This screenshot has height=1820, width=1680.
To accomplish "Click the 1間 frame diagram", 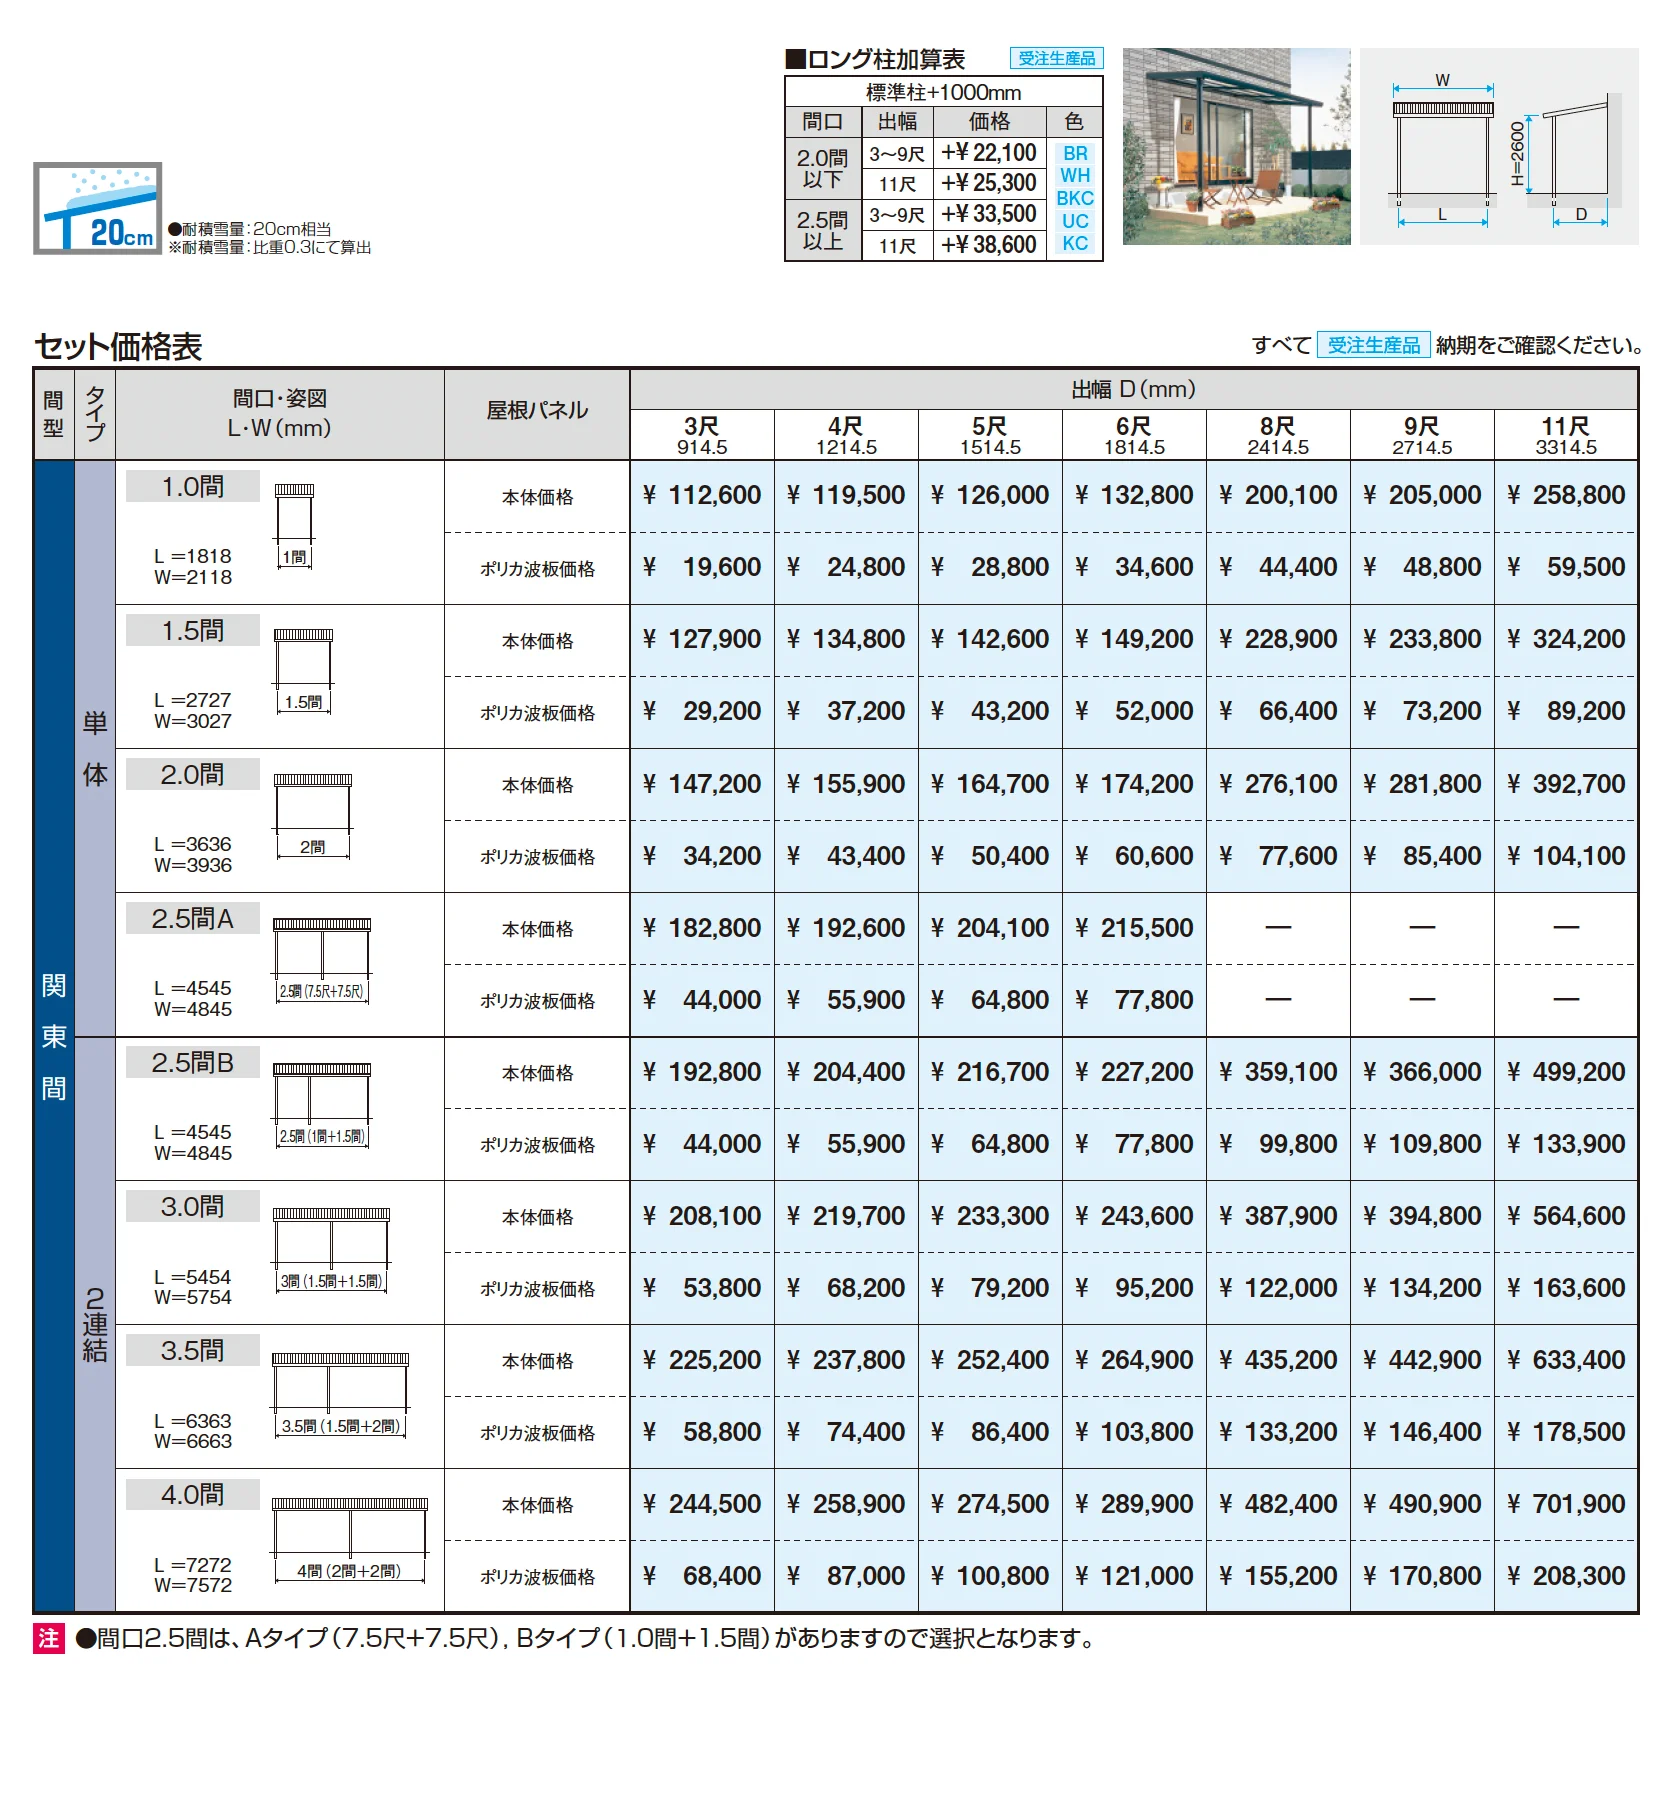I will coord(294,527).
